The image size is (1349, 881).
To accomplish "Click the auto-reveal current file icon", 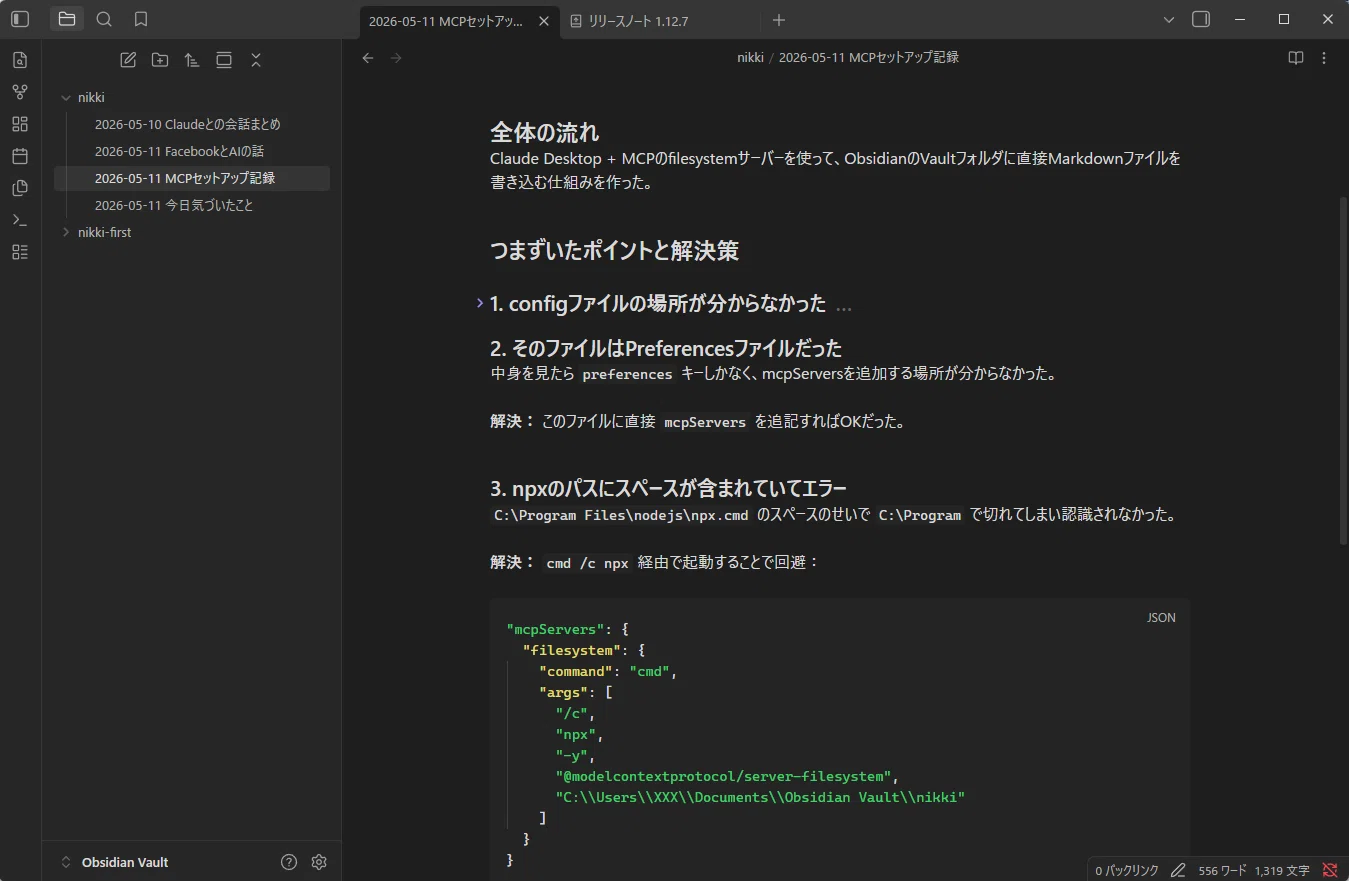I will (x=224, y=60).
